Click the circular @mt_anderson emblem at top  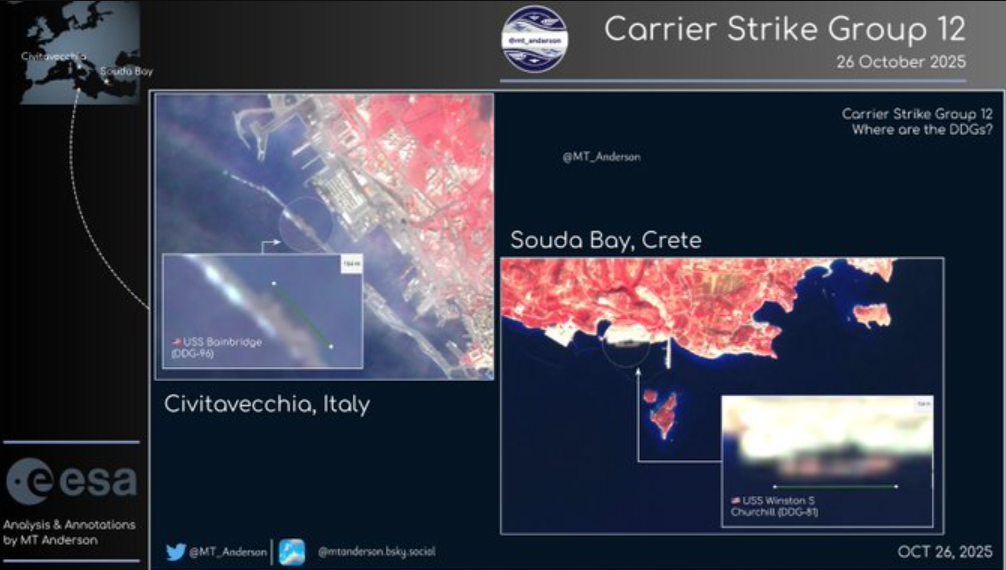tap(534, 40)
